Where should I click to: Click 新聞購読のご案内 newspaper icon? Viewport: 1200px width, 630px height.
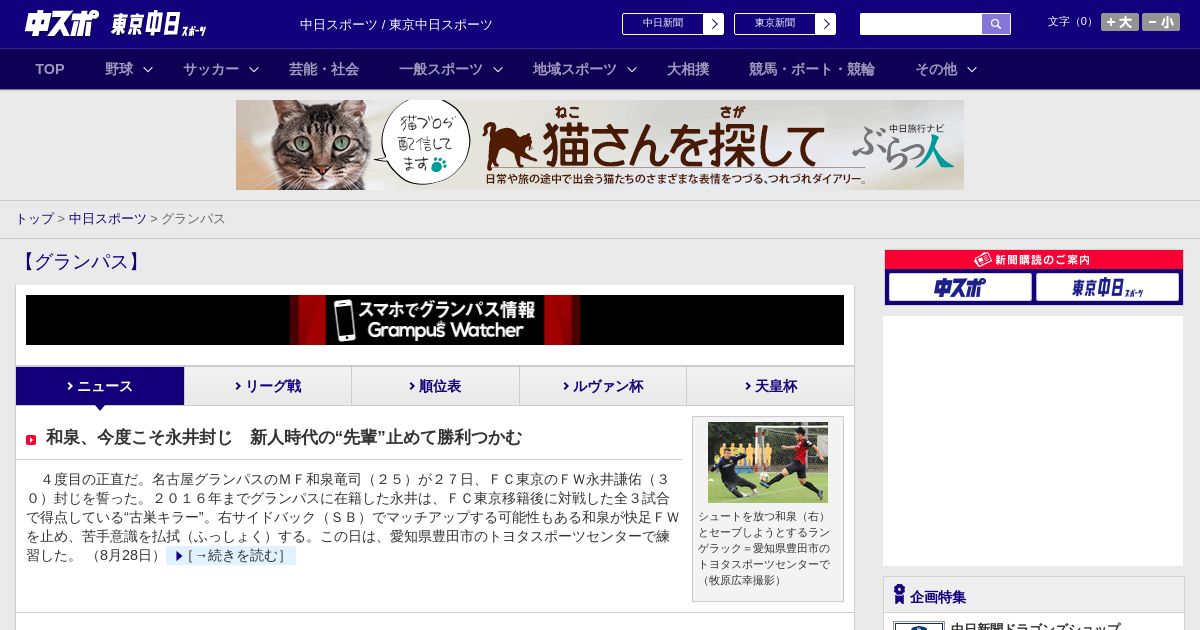coord(983,259)
